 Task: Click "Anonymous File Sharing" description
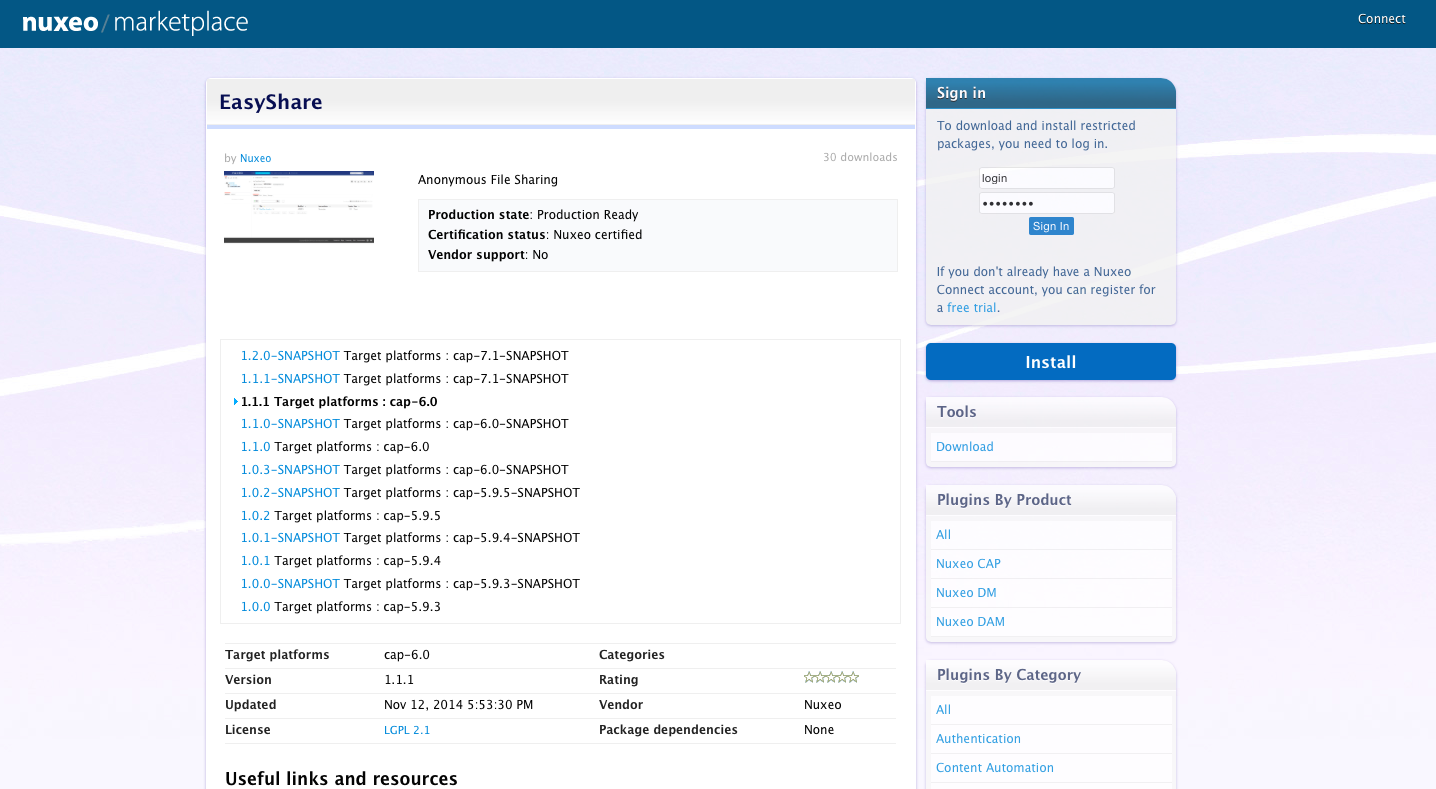(x=488, y=180)
